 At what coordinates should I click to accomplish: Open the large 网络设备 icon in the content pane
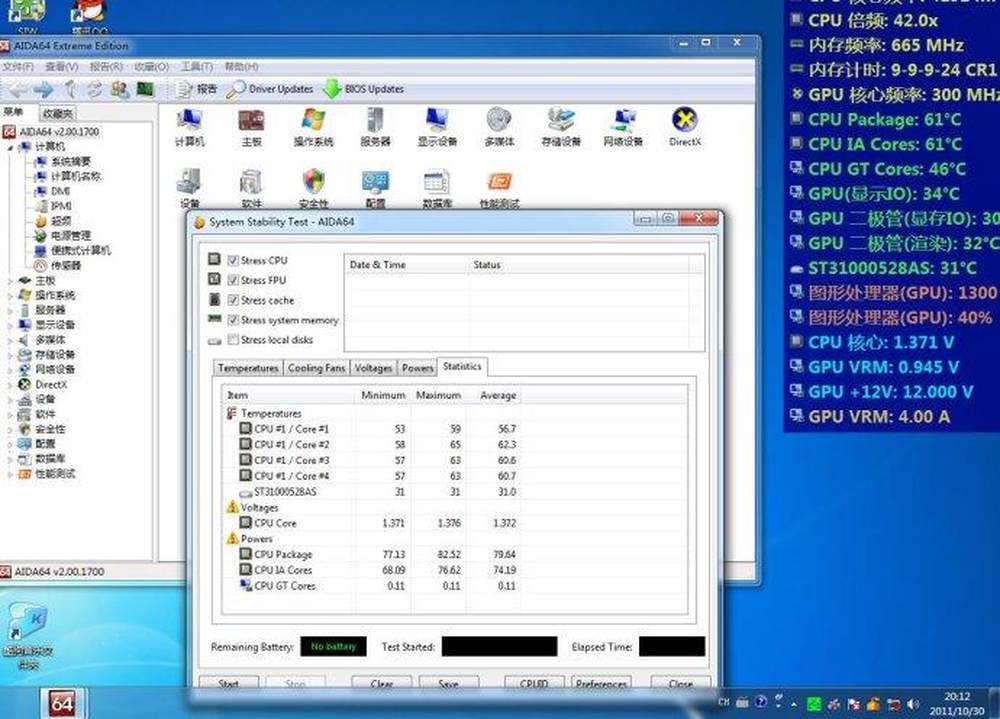[x=623, y=128]
